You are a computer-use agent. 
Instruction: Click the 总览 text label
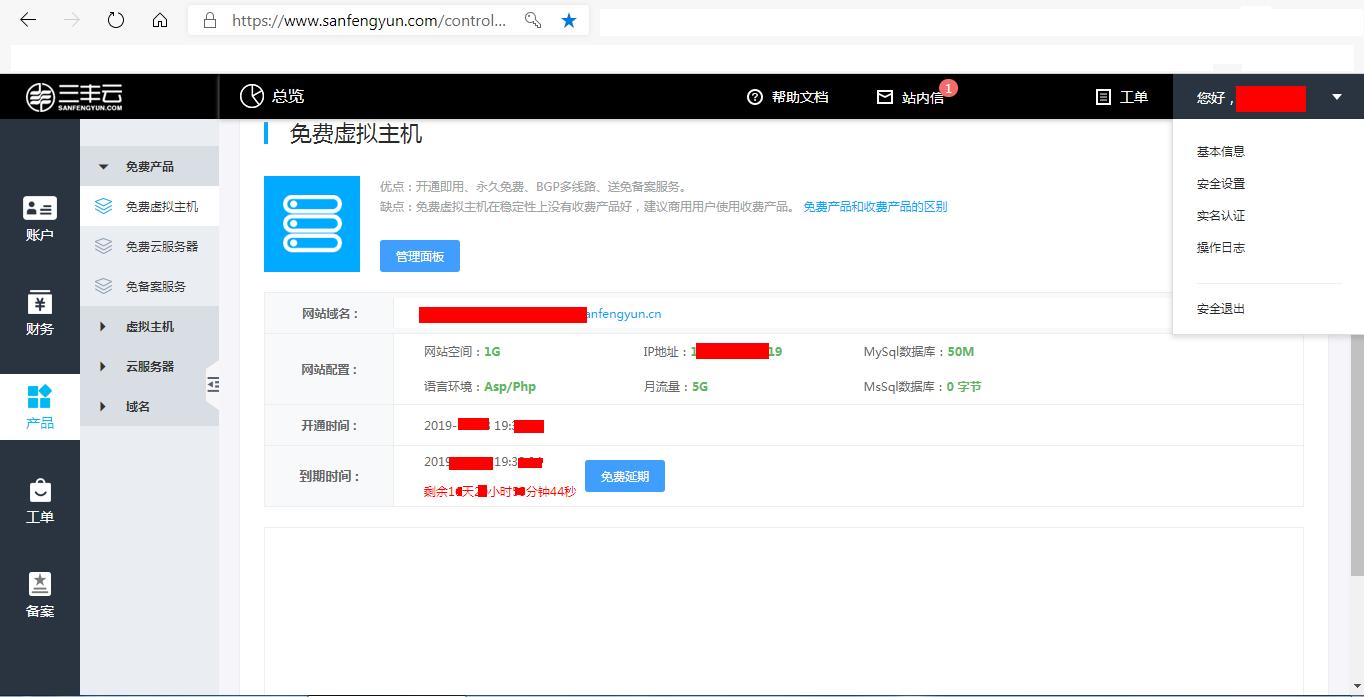[288, 96]
